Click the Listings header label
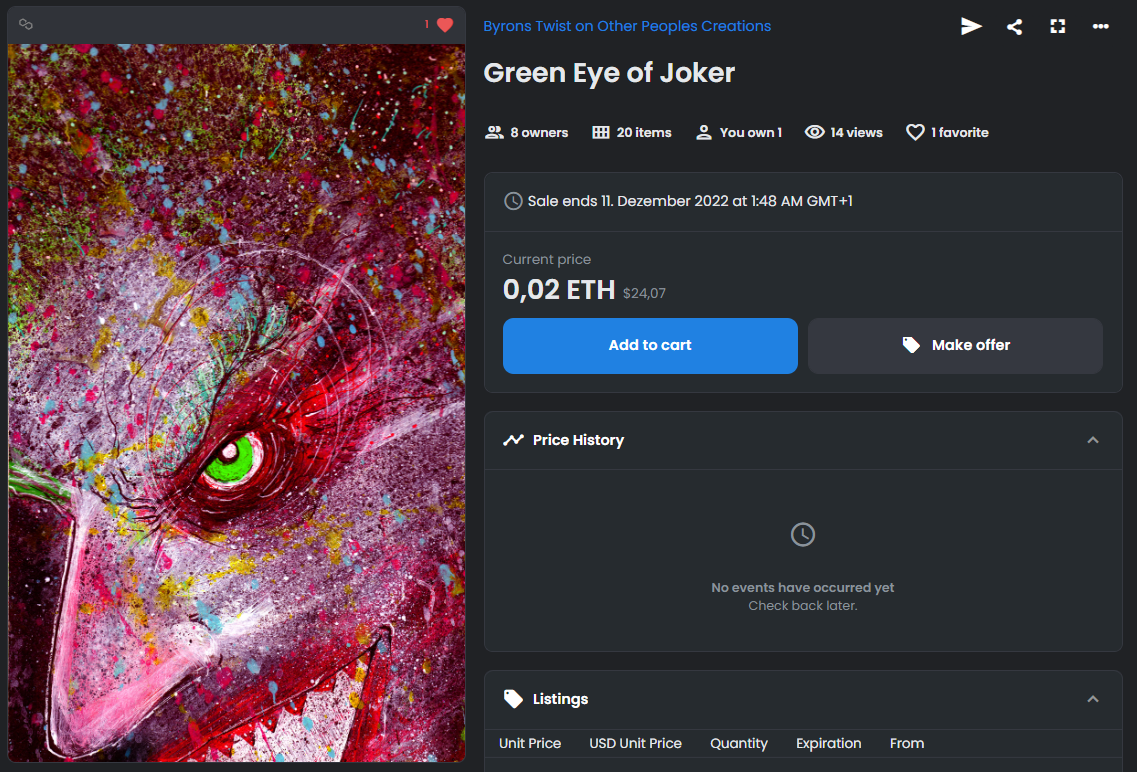 (560, 699)
